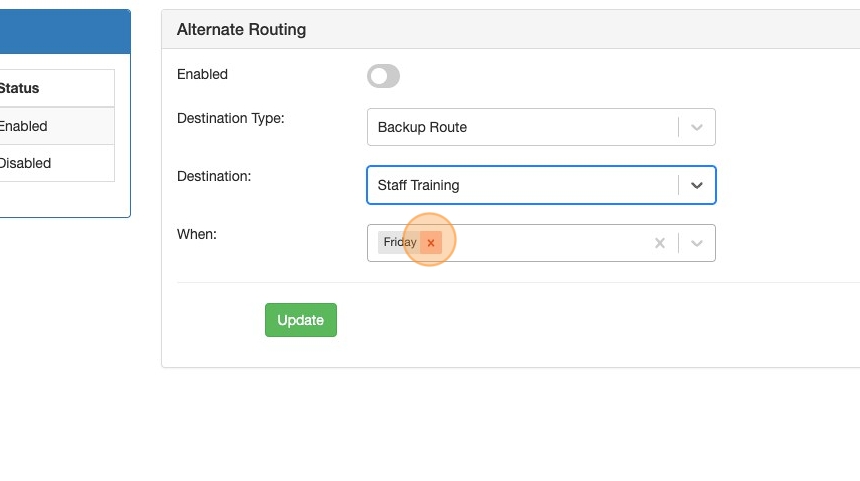
Task: Open the Staff Training destination dropdown
Action: [x=520, y=185]
